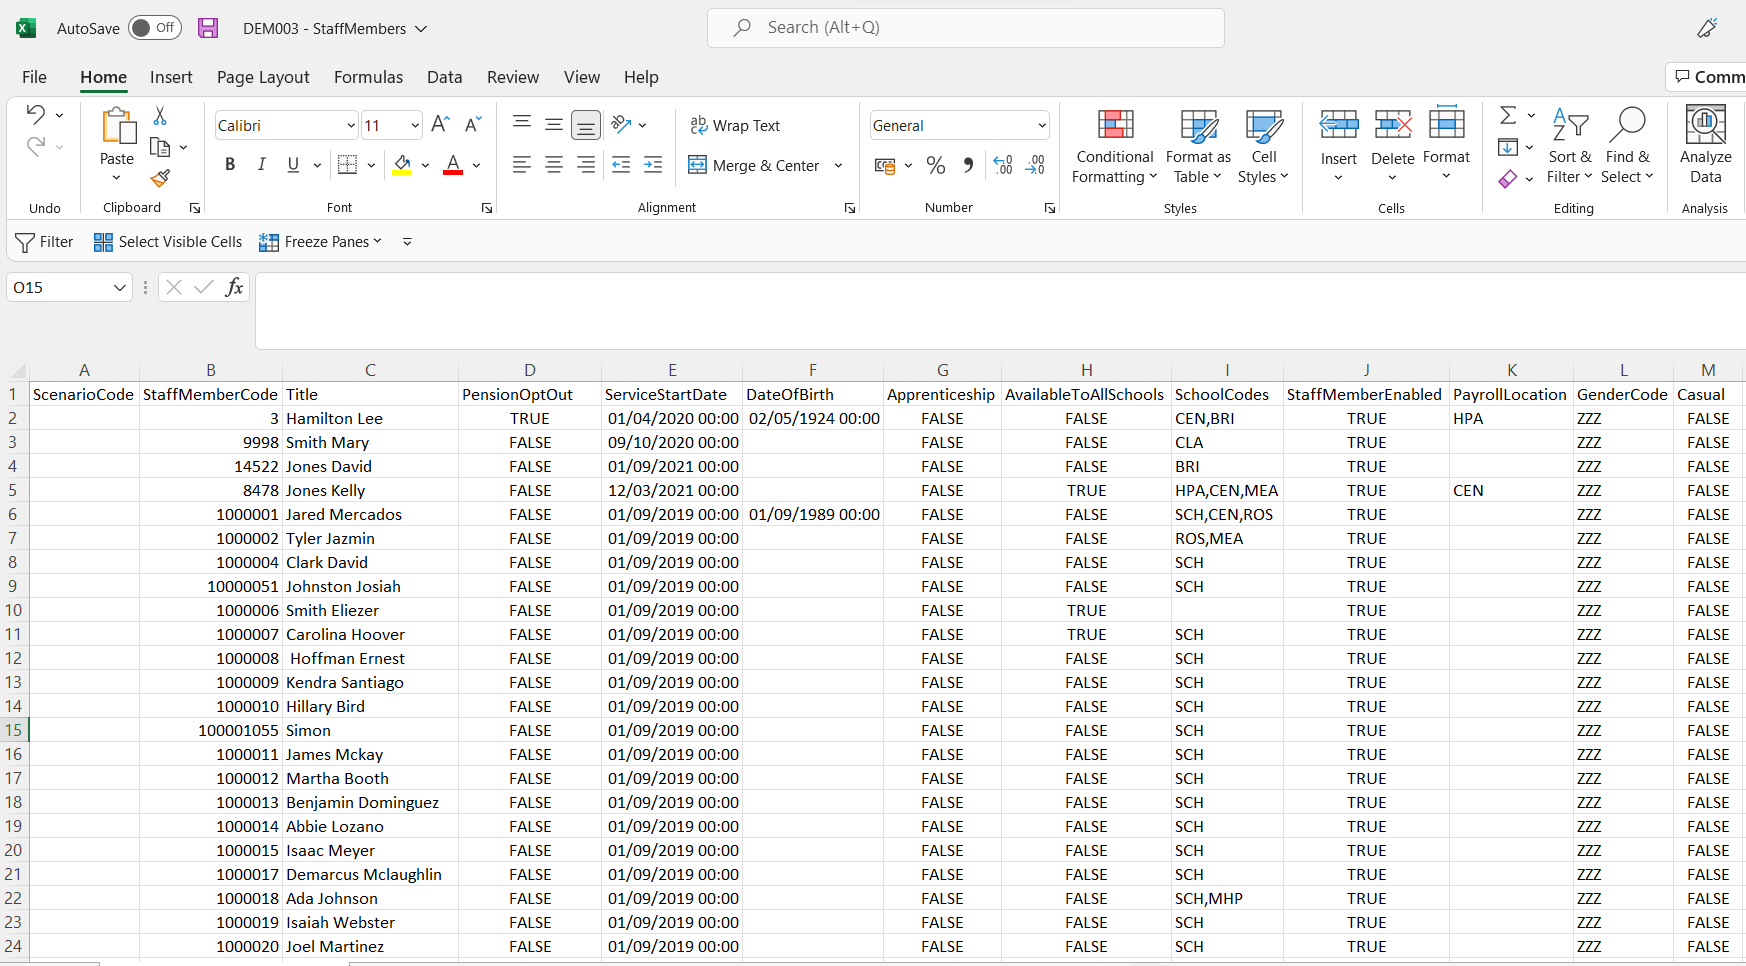Select the Format Painter brush icon
This screenshot has height=966, width=1746.
click(160, 178)
